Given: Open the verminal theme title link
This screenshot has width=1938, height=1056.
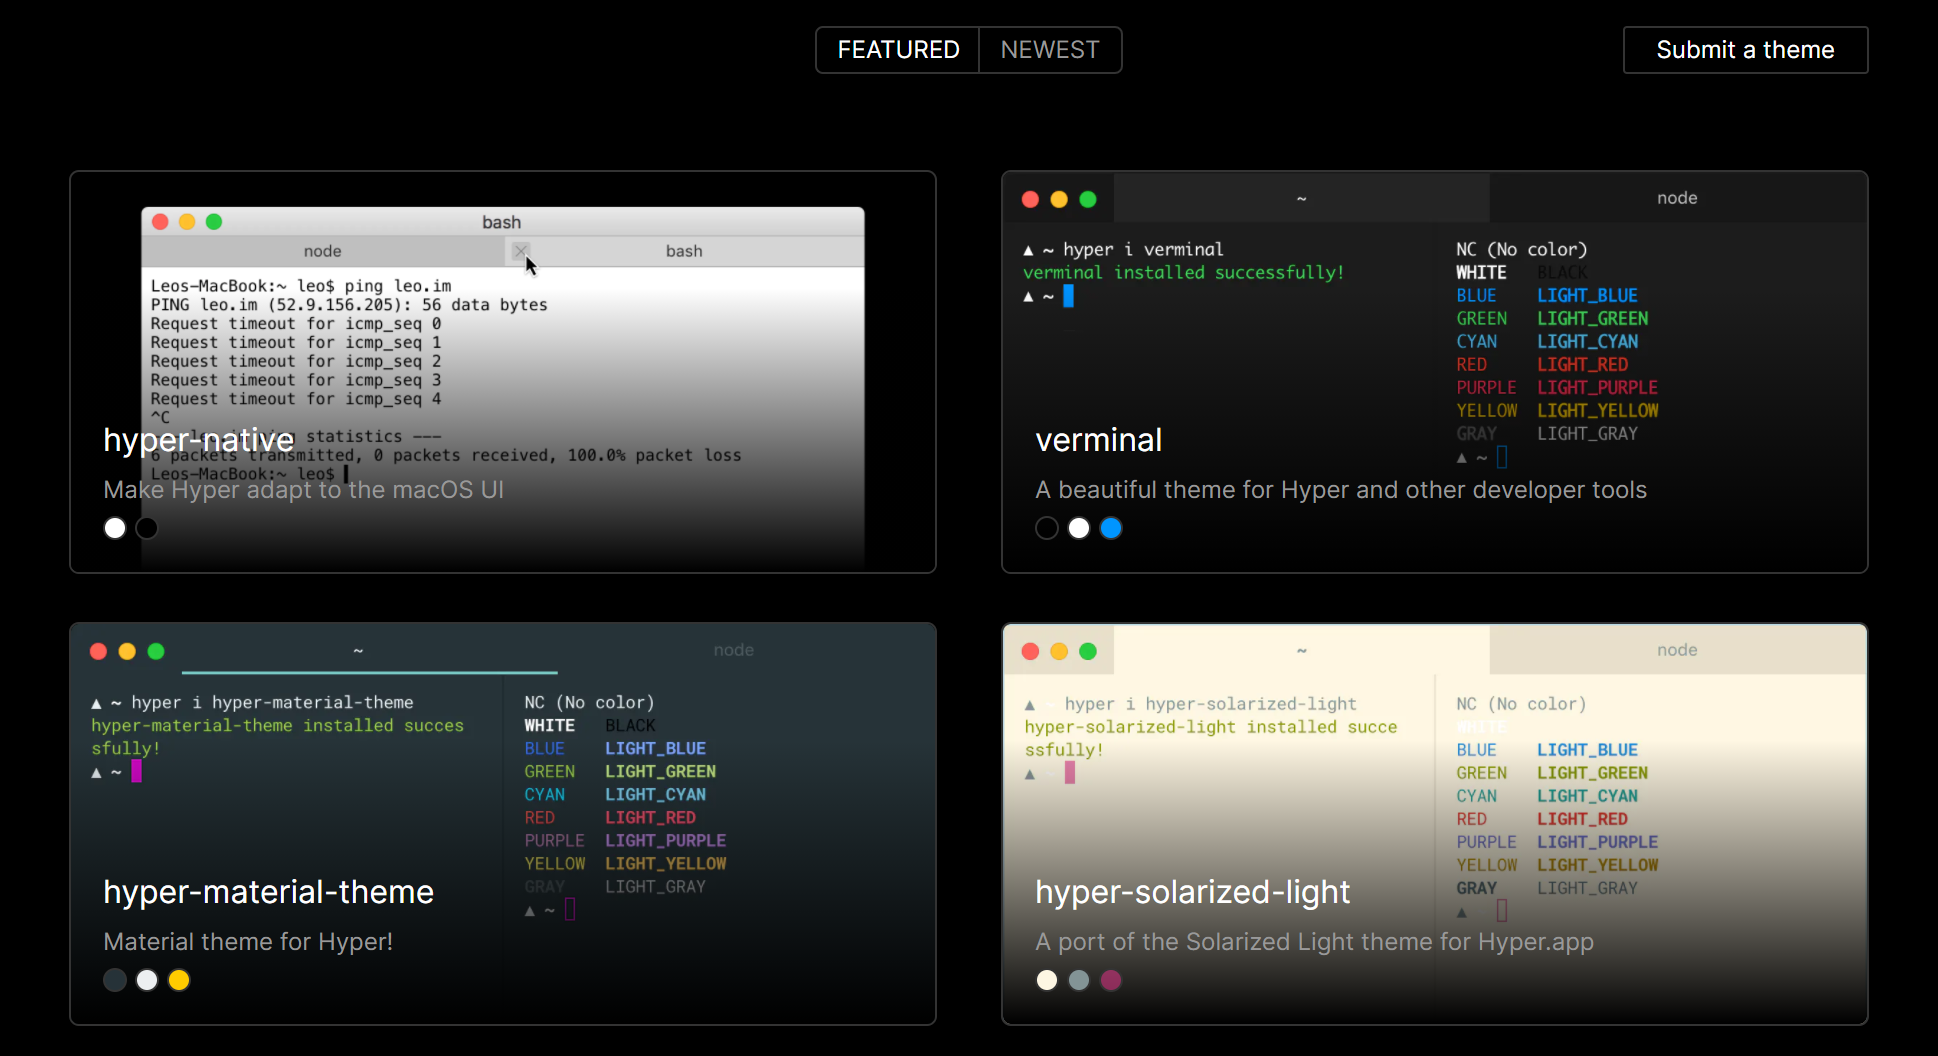Looking at the screenshot, I should point(1098,440).
